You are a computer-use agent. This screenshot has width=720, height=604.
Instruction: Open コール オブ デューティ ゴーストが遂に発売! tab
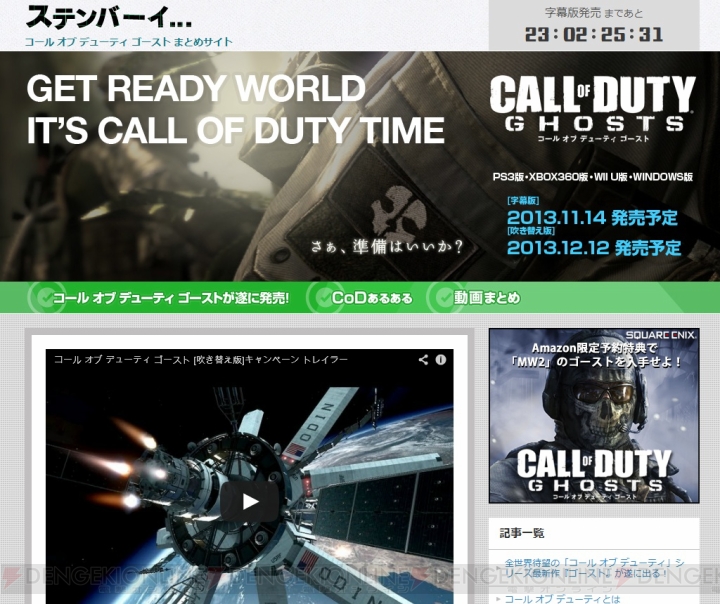(x=171, y=298)
